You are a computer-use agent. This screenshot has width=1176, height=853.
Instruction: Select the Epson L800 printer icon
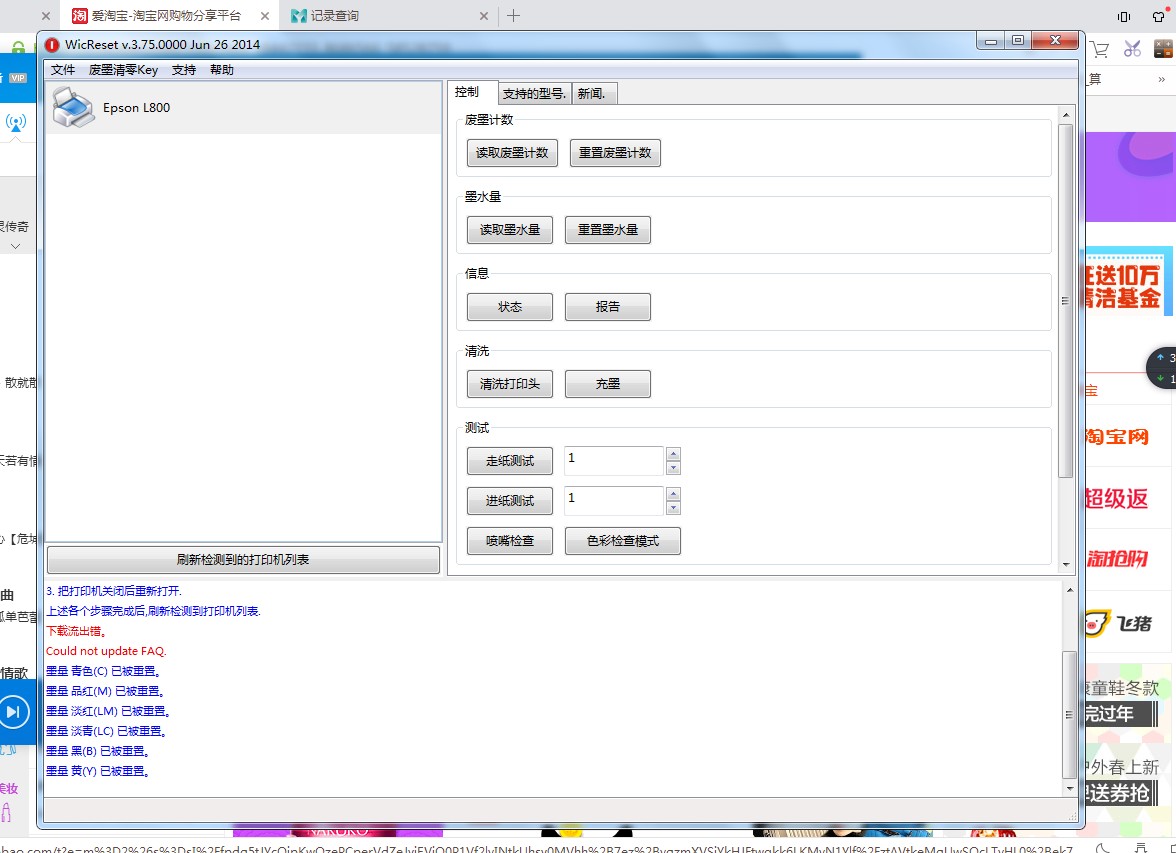tap(73, 107)
